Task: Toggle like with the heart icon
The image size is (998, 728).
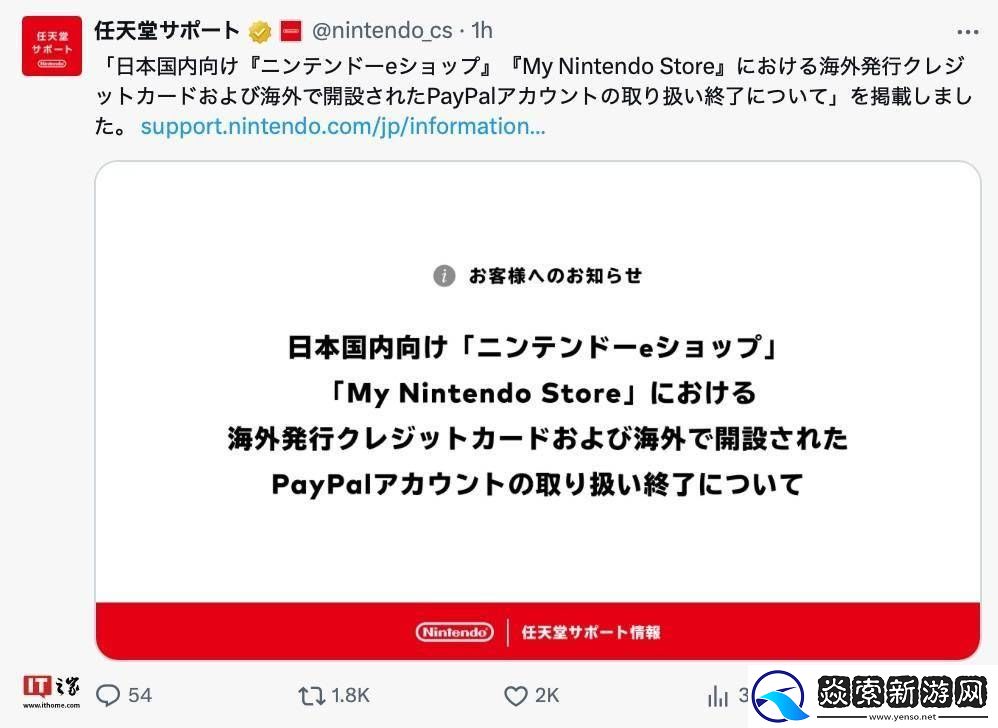Action: [x=514, y=694]
